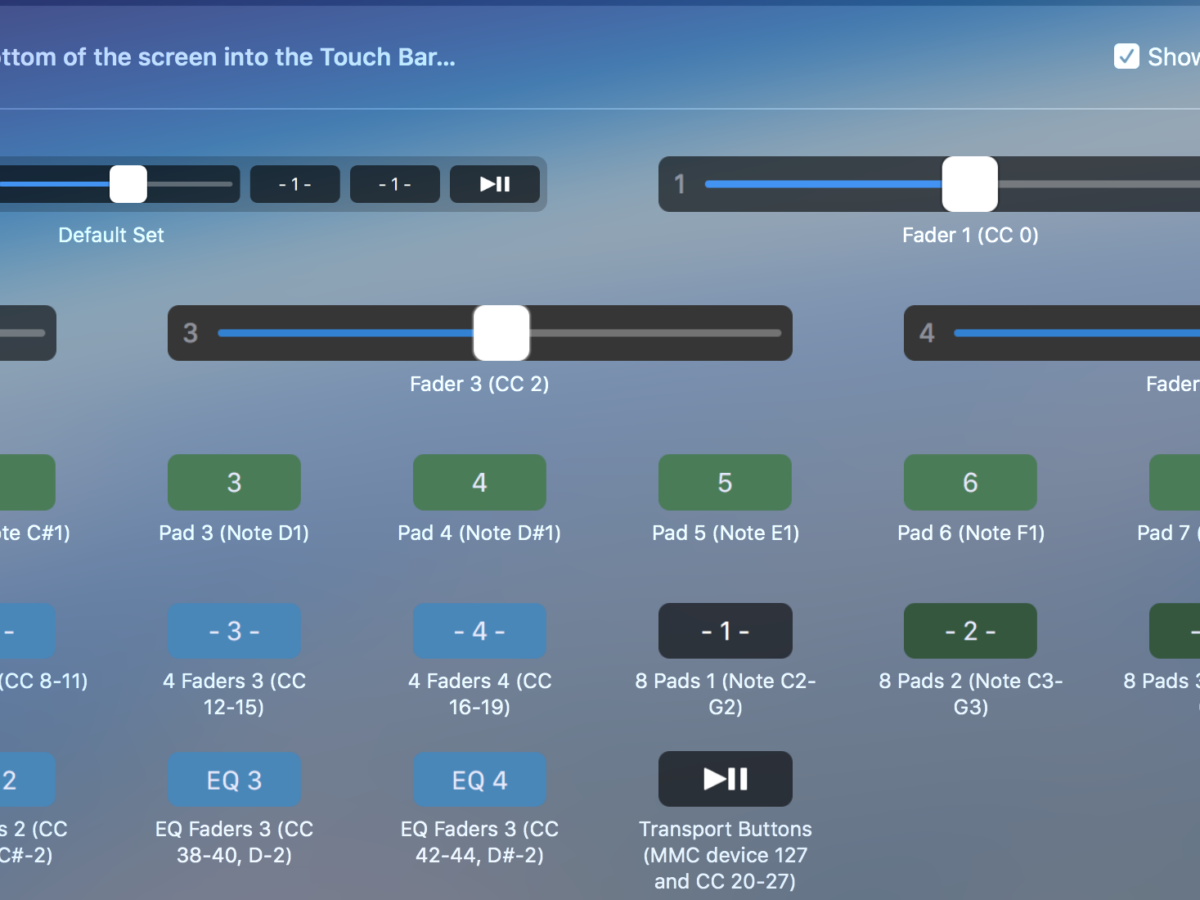1200x900 pixels.
Task: Click the 4 Faders 4 blue button
Action: [480, 631]
